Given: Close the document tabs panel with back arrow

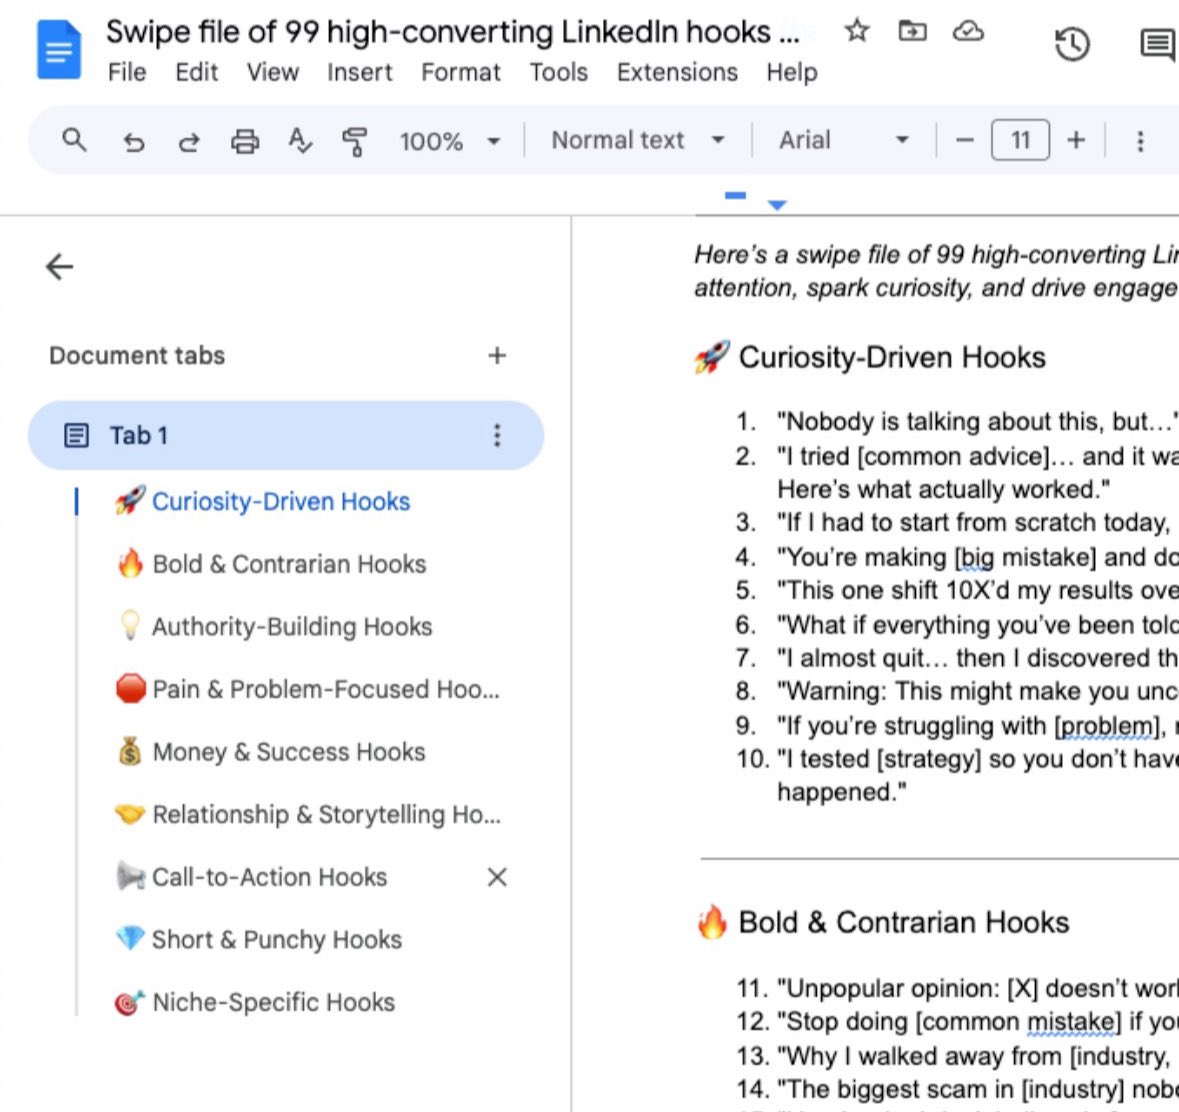Looking at the screenshot, I should coord(59,266).
